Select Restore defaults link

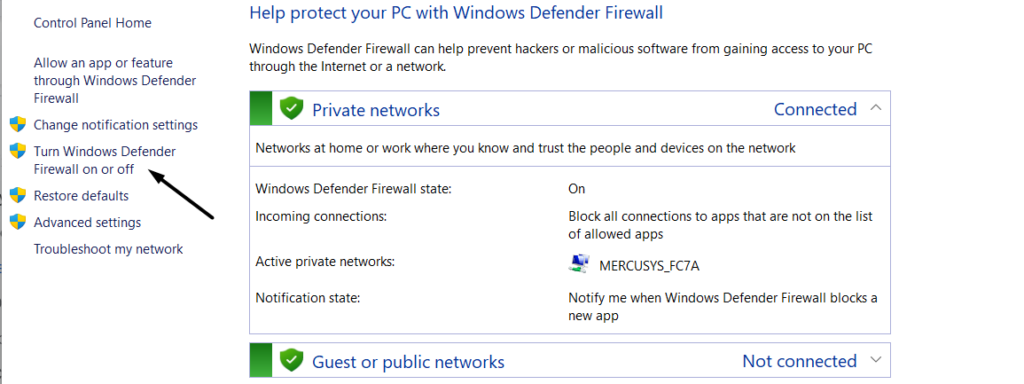click(81, 195)
